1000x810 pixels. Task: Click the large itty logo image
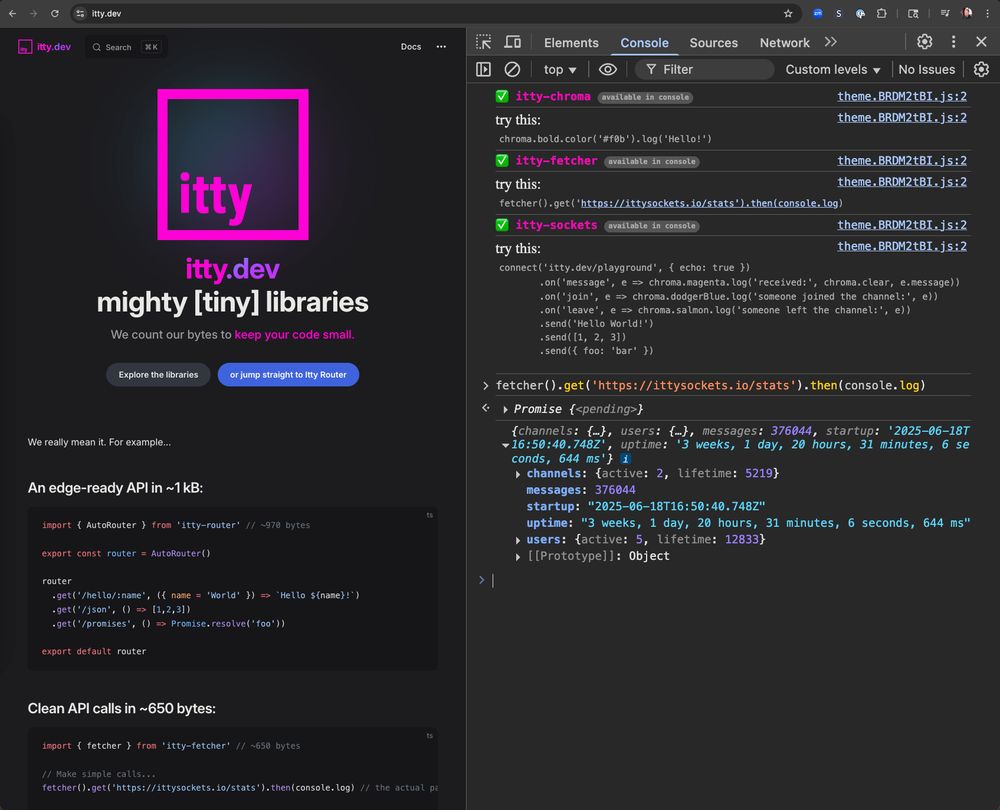coord(233,165)
